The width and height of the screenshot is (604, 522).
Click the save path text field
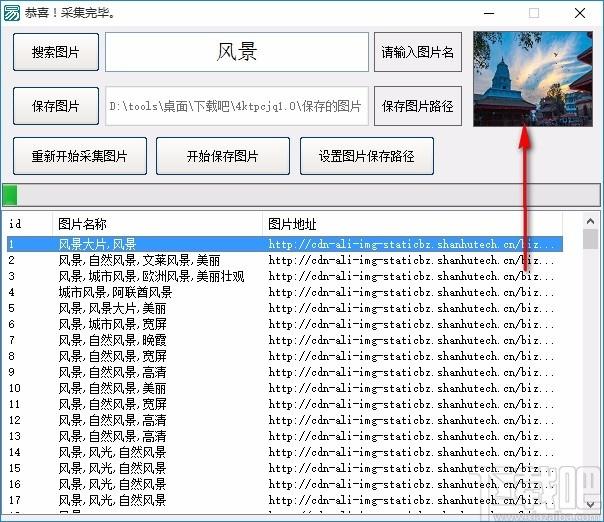click(x=237, y=106)
